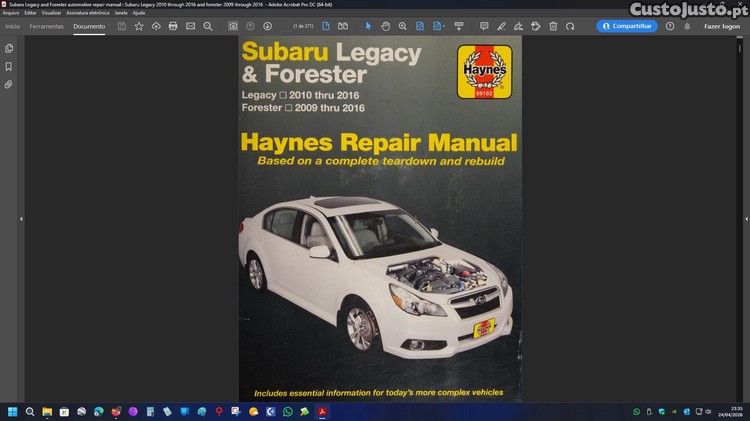Click the delete trash icon

coord(553,26)
